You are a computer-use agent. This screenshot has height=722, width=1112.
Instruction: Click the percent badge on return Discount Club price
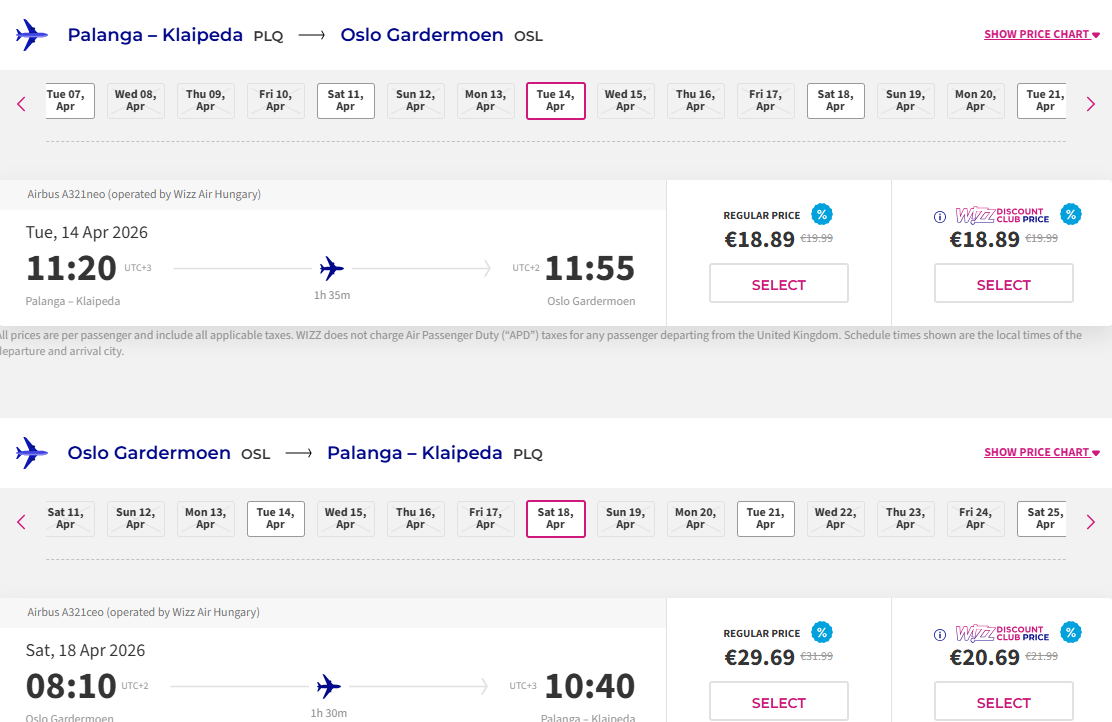[x=1071, y=632]
